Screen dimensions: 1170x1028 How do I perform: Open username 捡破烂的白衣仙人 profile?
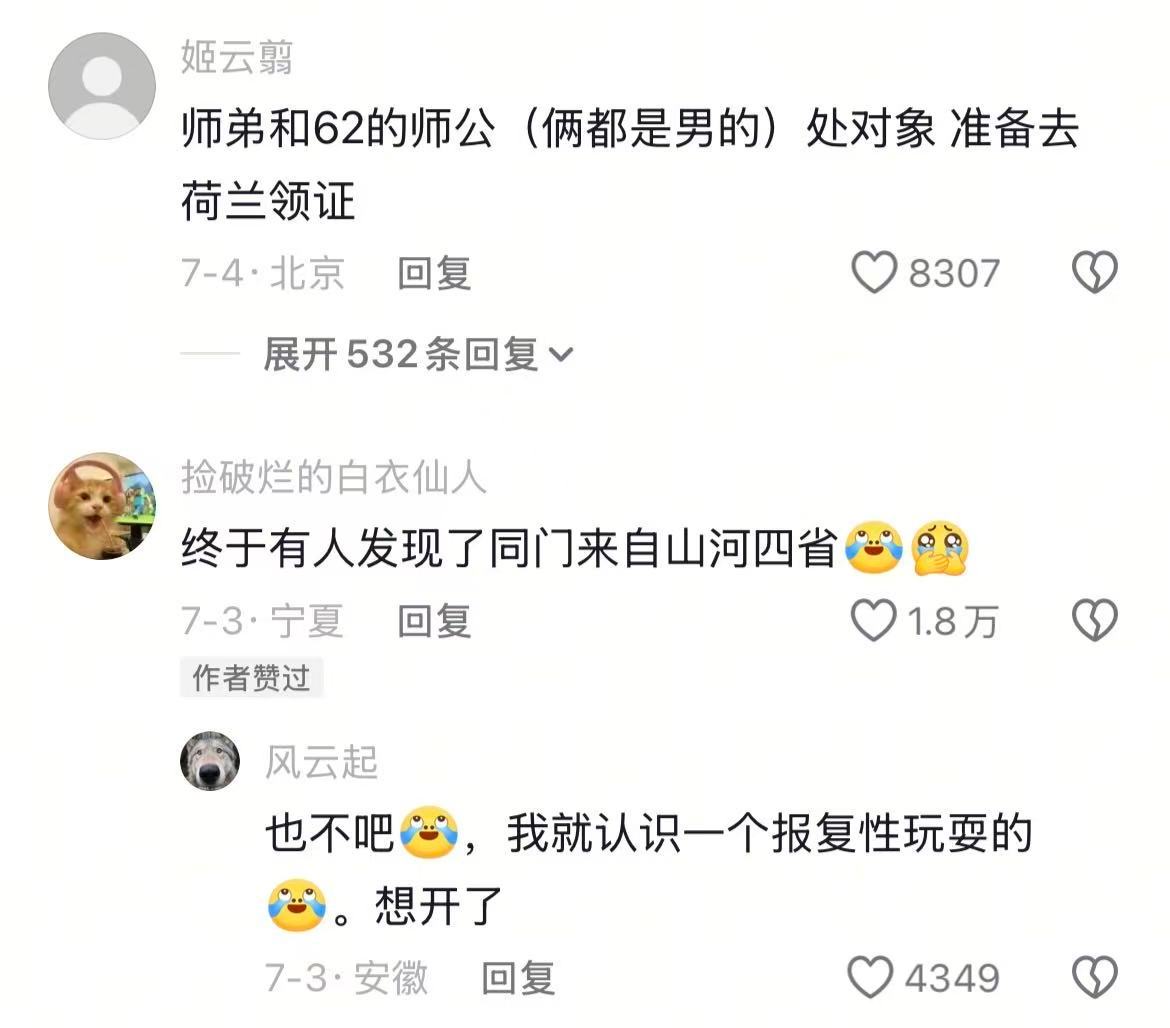[x=334, y=477]
